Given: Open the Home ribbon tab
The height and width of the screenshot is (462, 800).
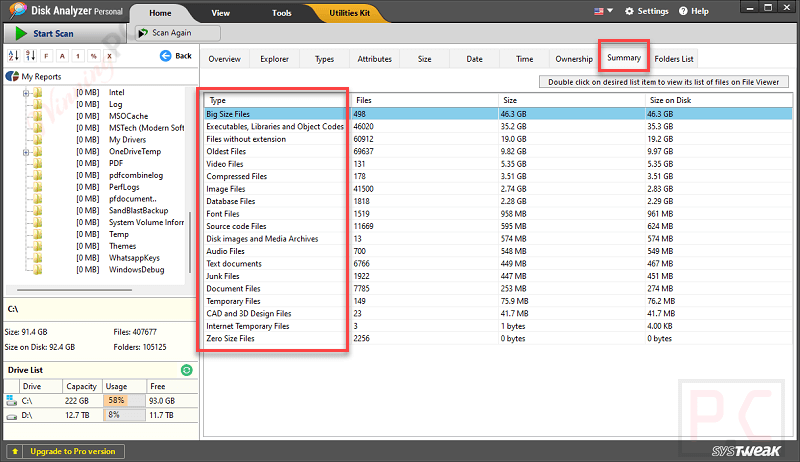Looking at the screenshot, I should pos(160,13).
